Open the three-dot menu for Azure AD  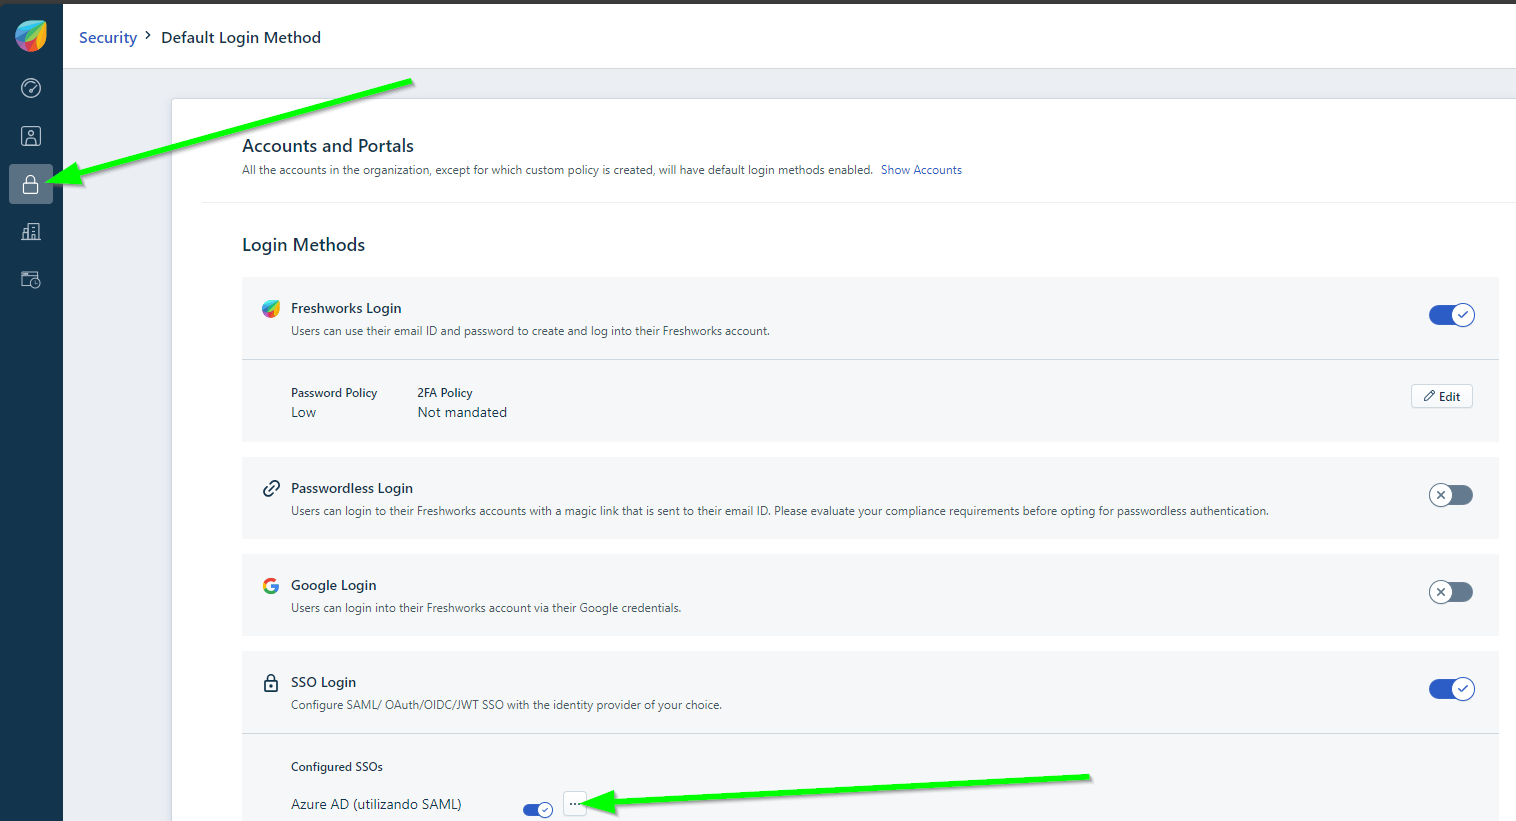(575, 804)
